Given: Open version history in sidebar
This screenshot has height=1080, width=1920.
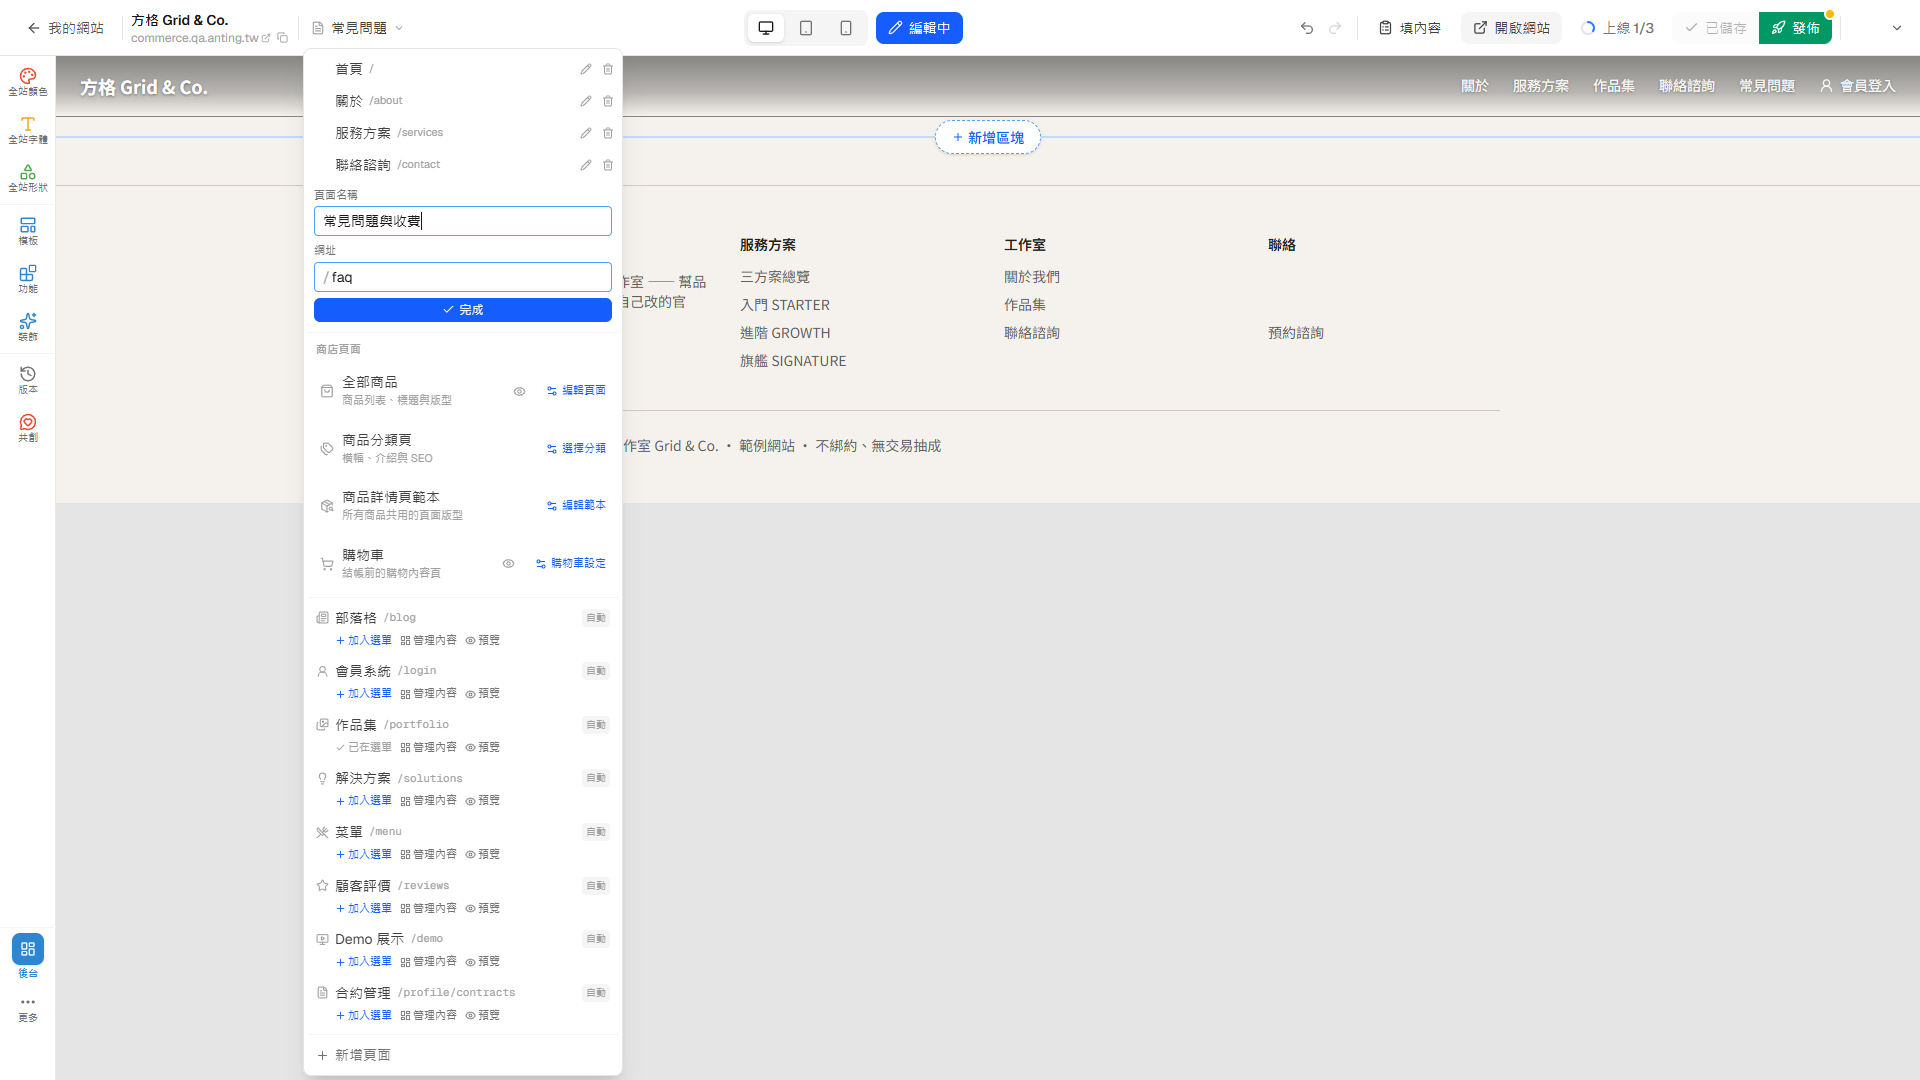Looking at the screenshot, I should 28,380.
